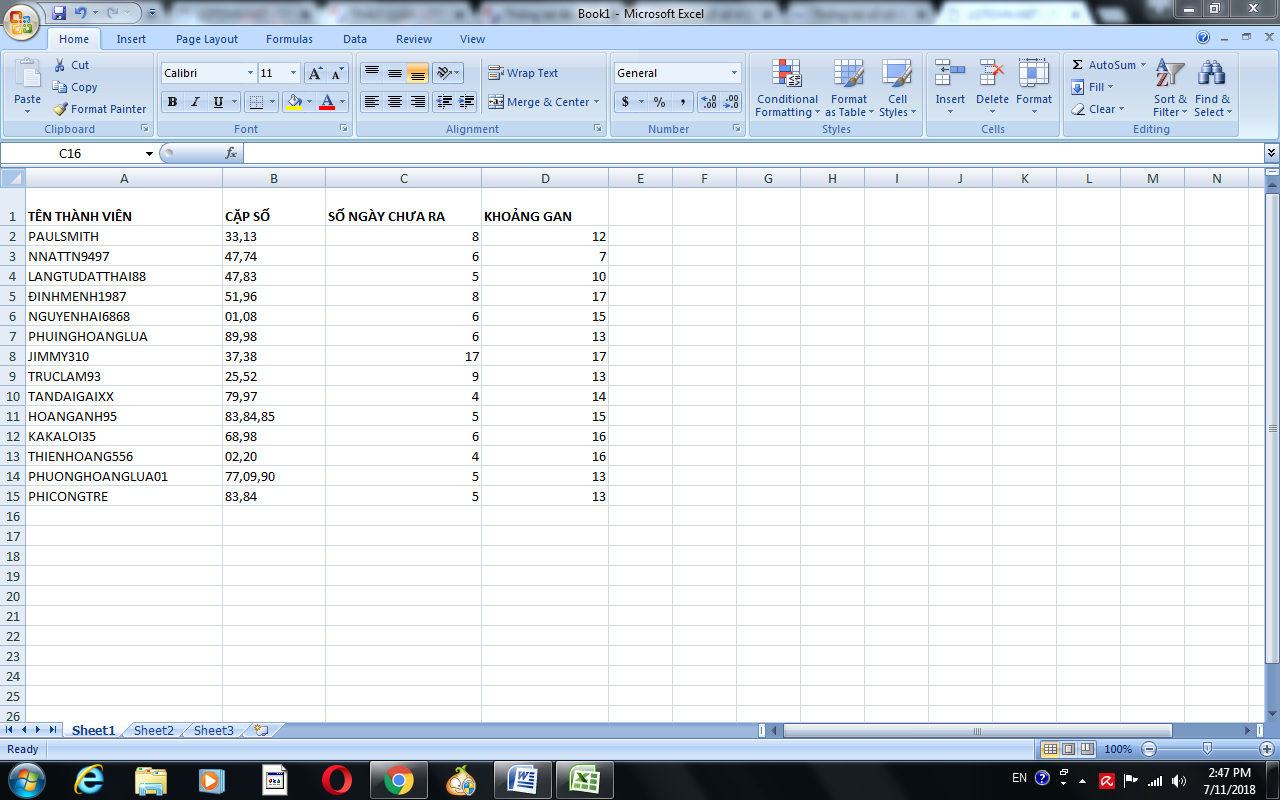This screenshot has width=1280, height=800.
Task: Click the Conditional Formatting icon
Action: coord(787,74)
